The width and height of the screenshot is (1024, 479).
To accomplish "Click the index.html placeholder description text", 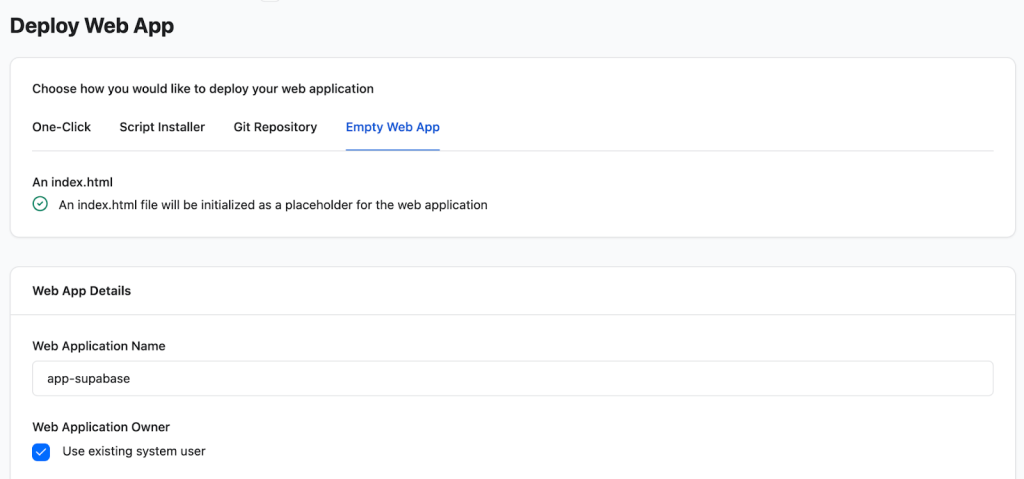I will pyautogui.click(x=273, y=205).
